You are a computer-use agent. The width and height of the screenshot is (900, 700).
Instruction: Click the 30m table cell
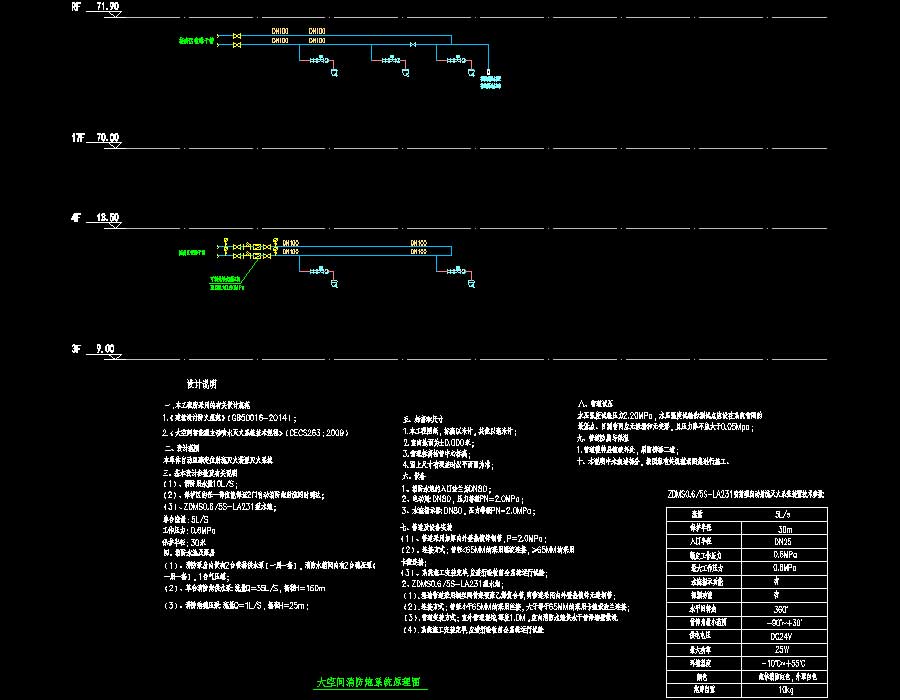784,528
